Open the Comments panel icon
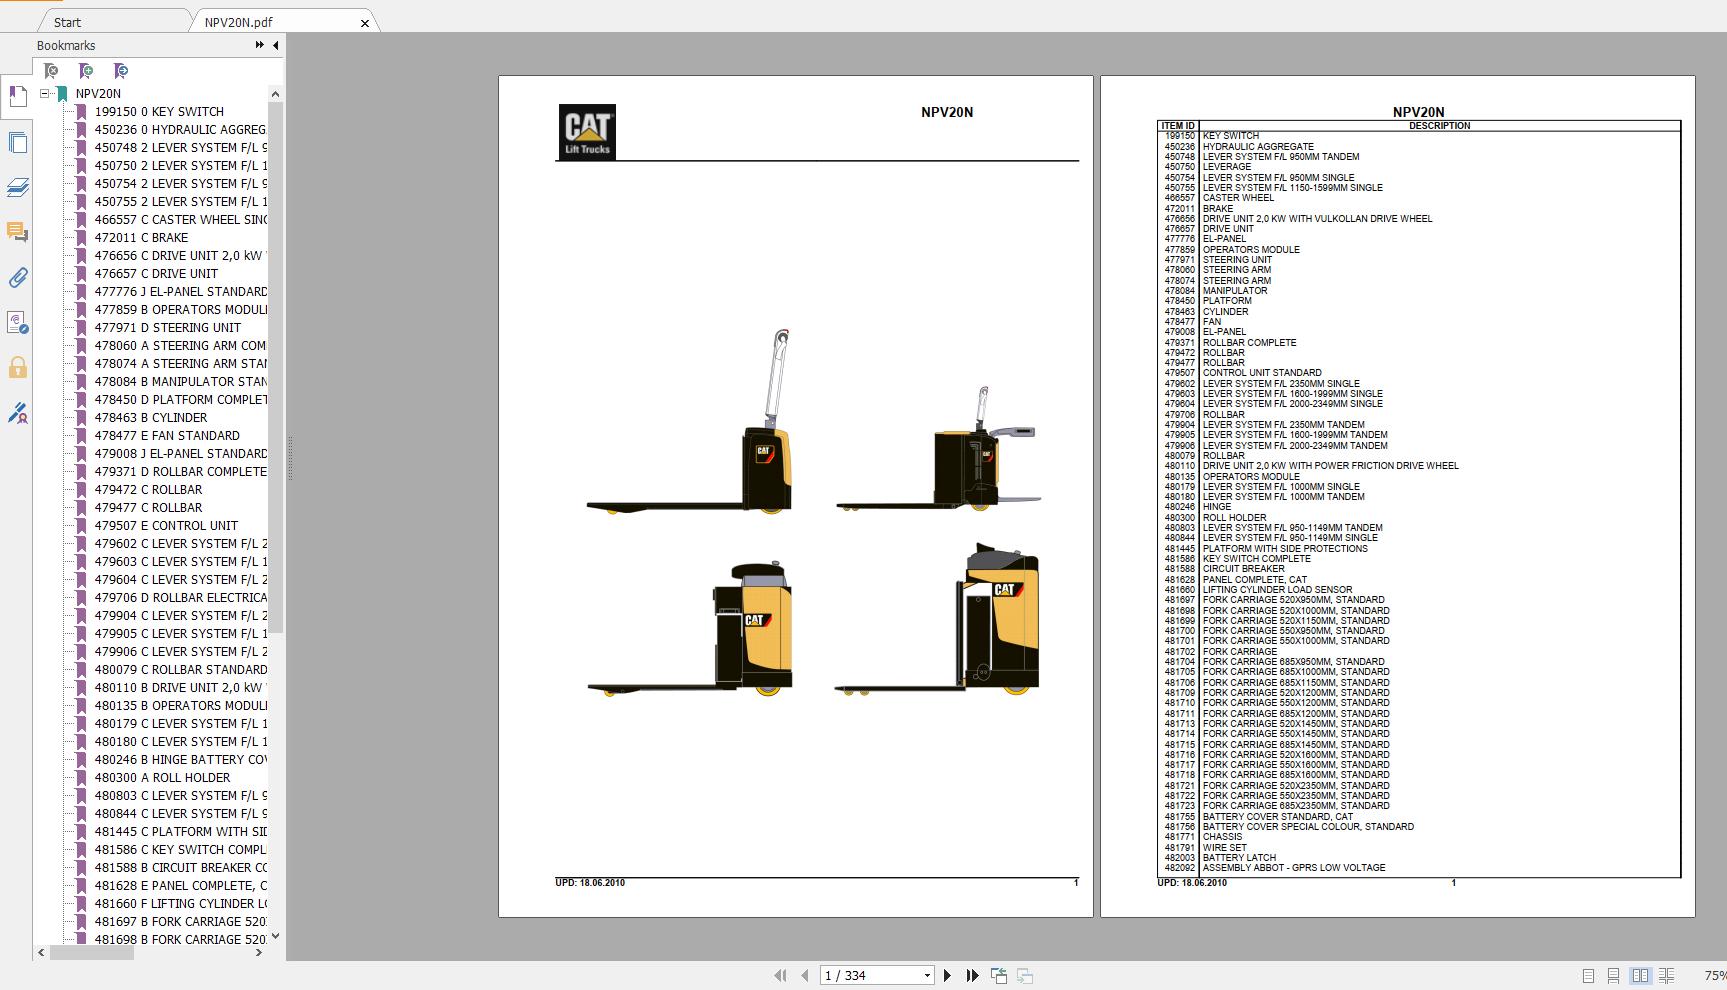This screenshot has height=990, width=1727. click(x=17, y=233)
